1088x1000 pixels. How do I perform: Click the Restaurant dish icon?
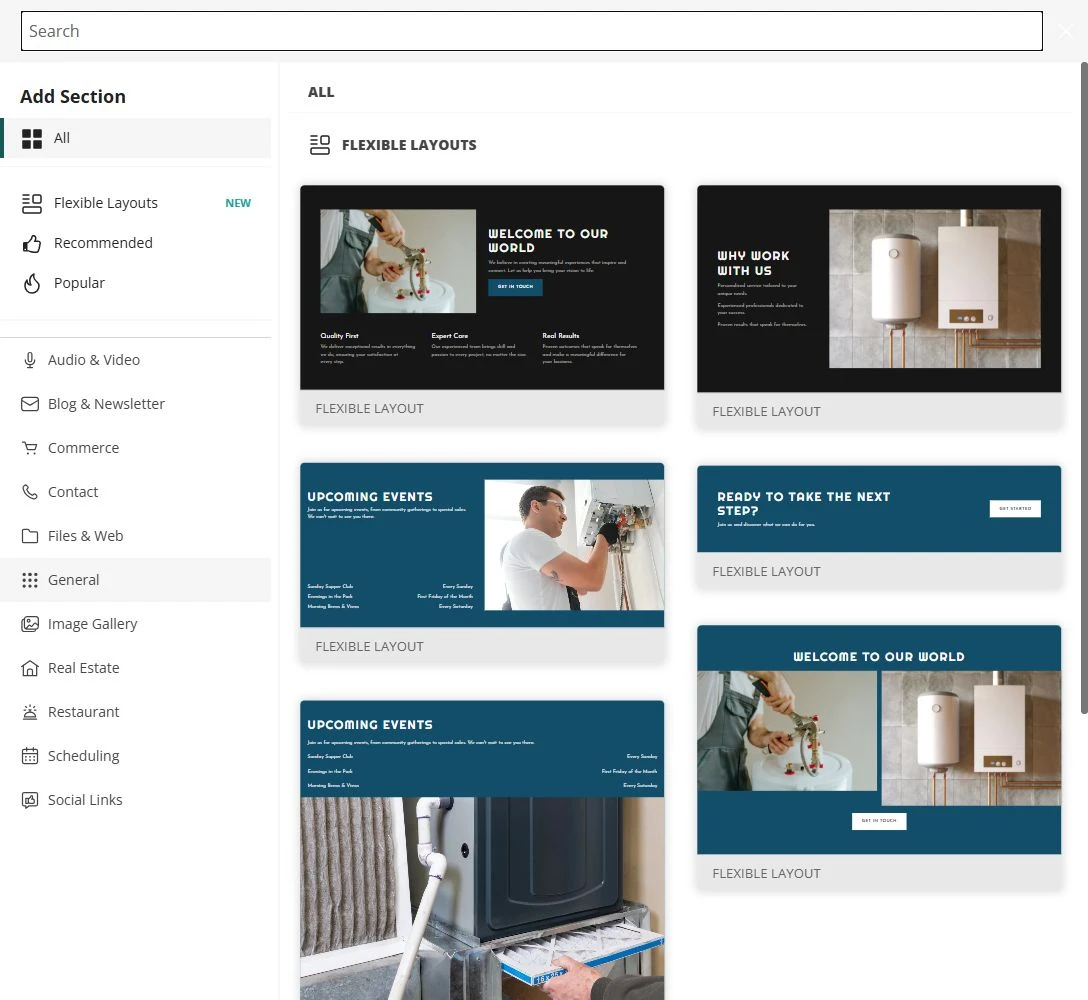tap(30, 712)
